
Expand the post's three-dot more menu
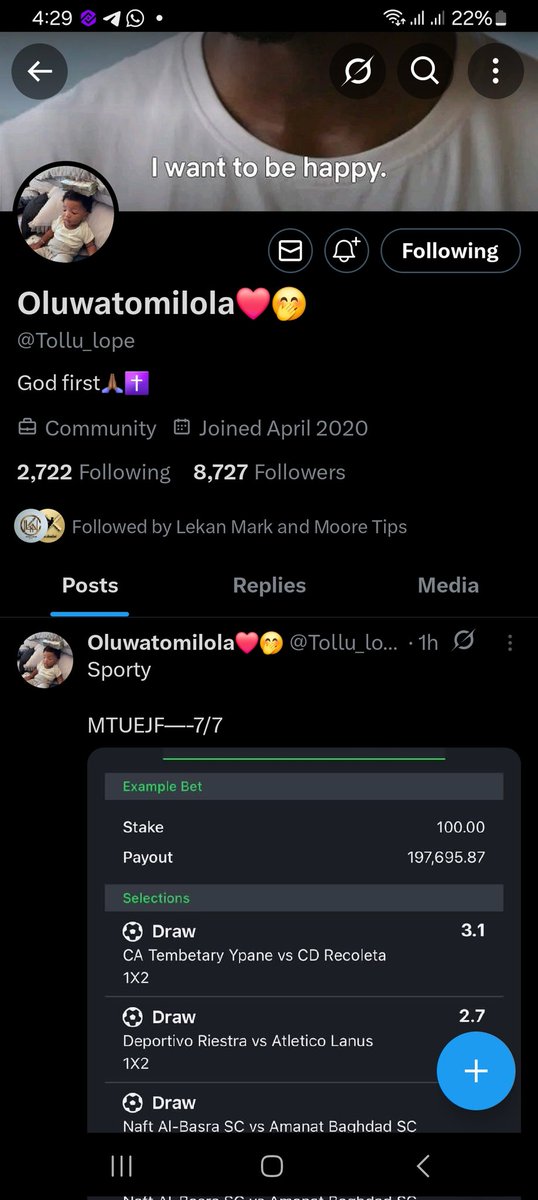[510, 642]
